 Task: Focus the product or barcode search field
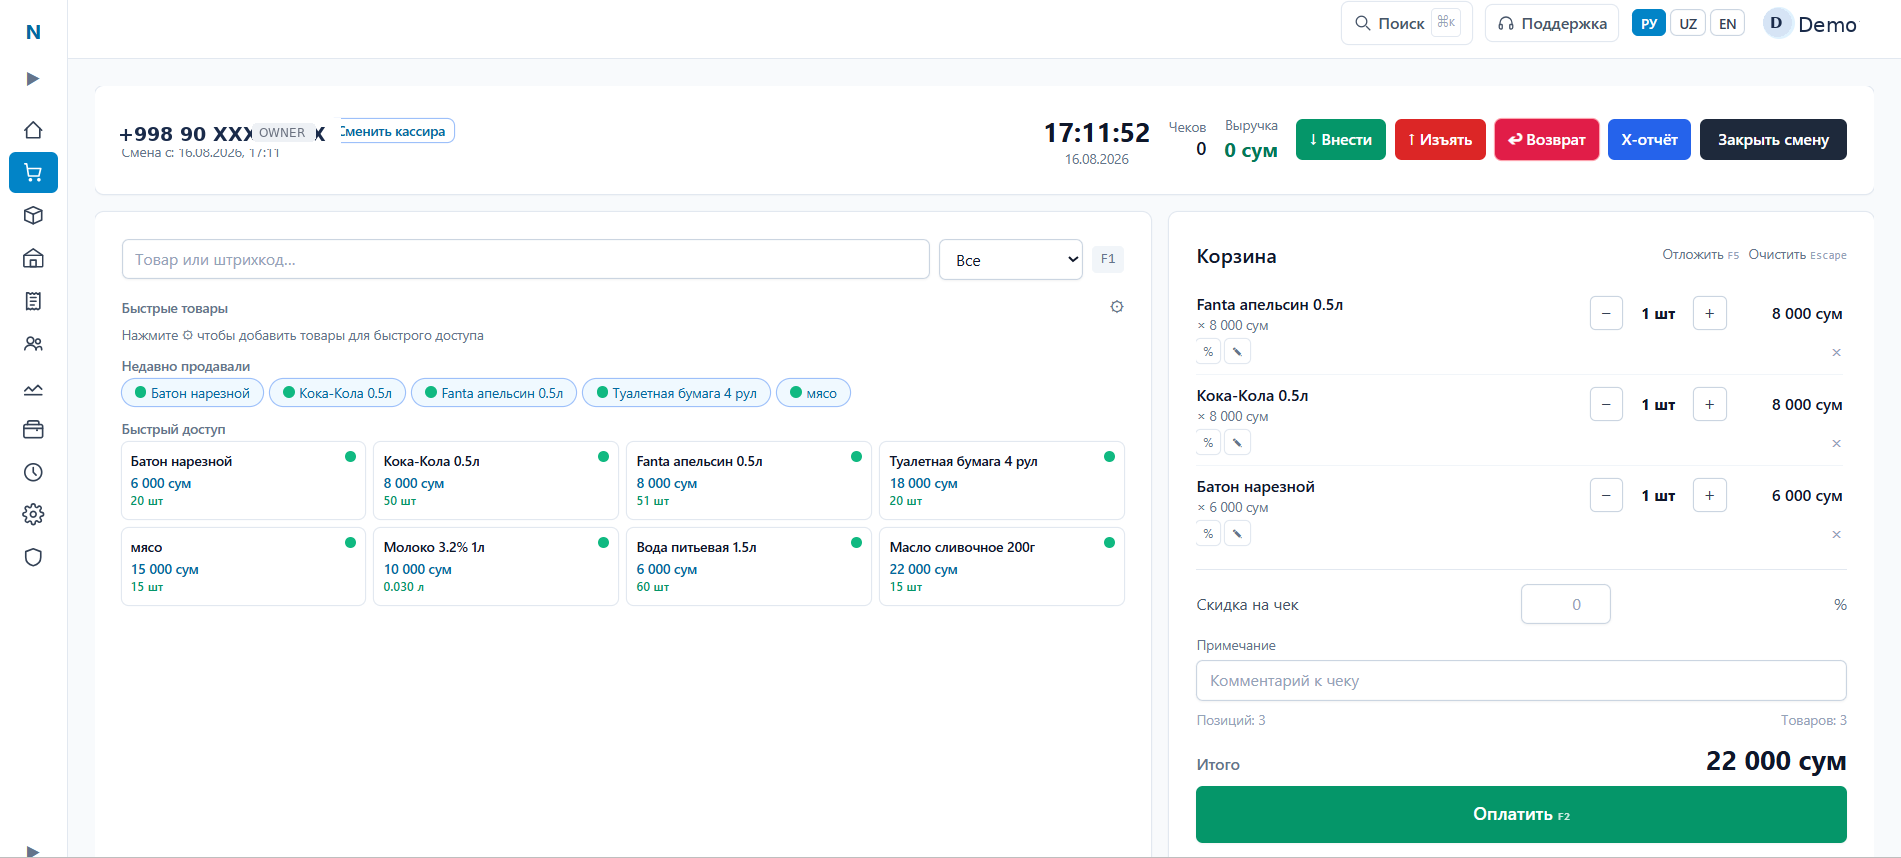(526, 260)
